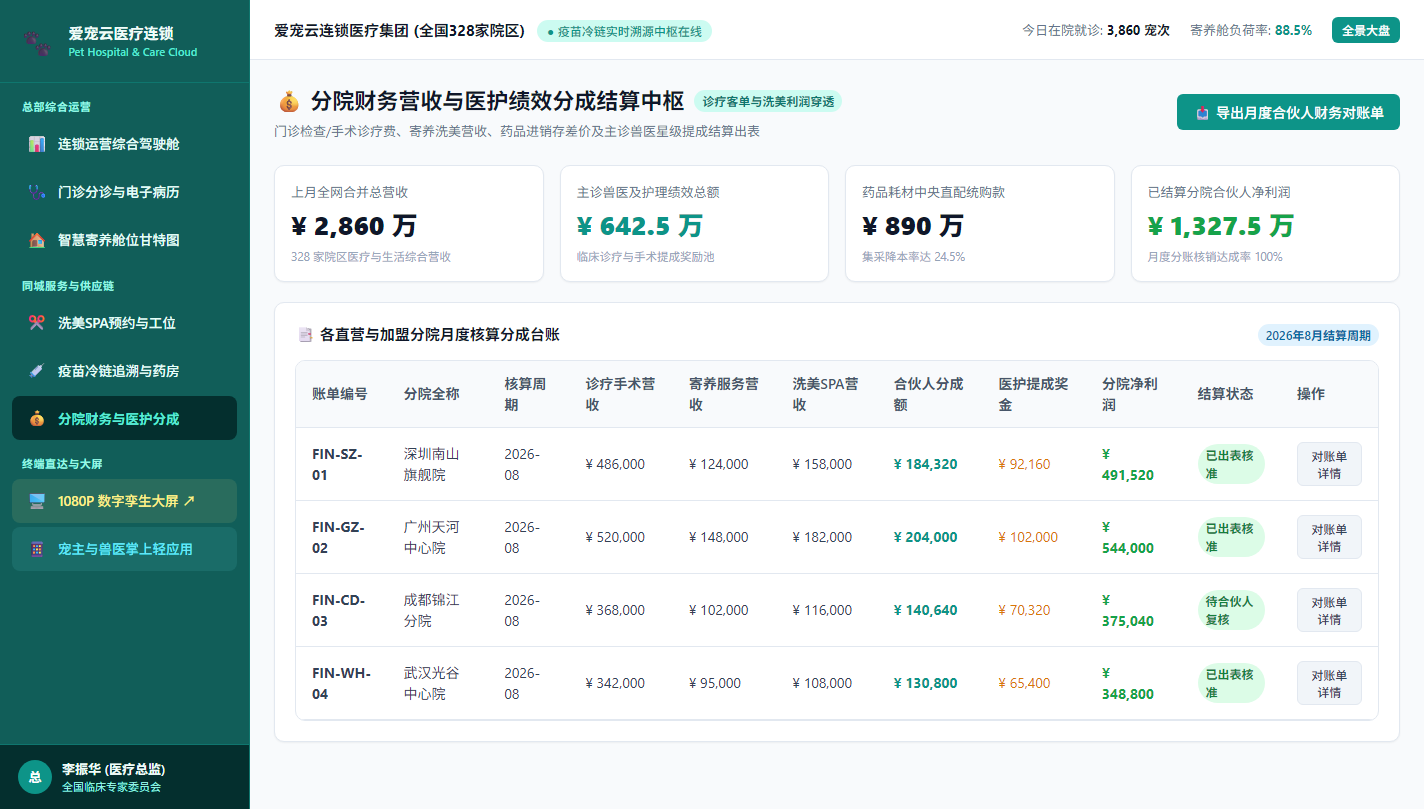Open 对账单详情 for FIN-GZ-02
Viewport: 1424px width, 809px height.
(x=1329, y=537)
